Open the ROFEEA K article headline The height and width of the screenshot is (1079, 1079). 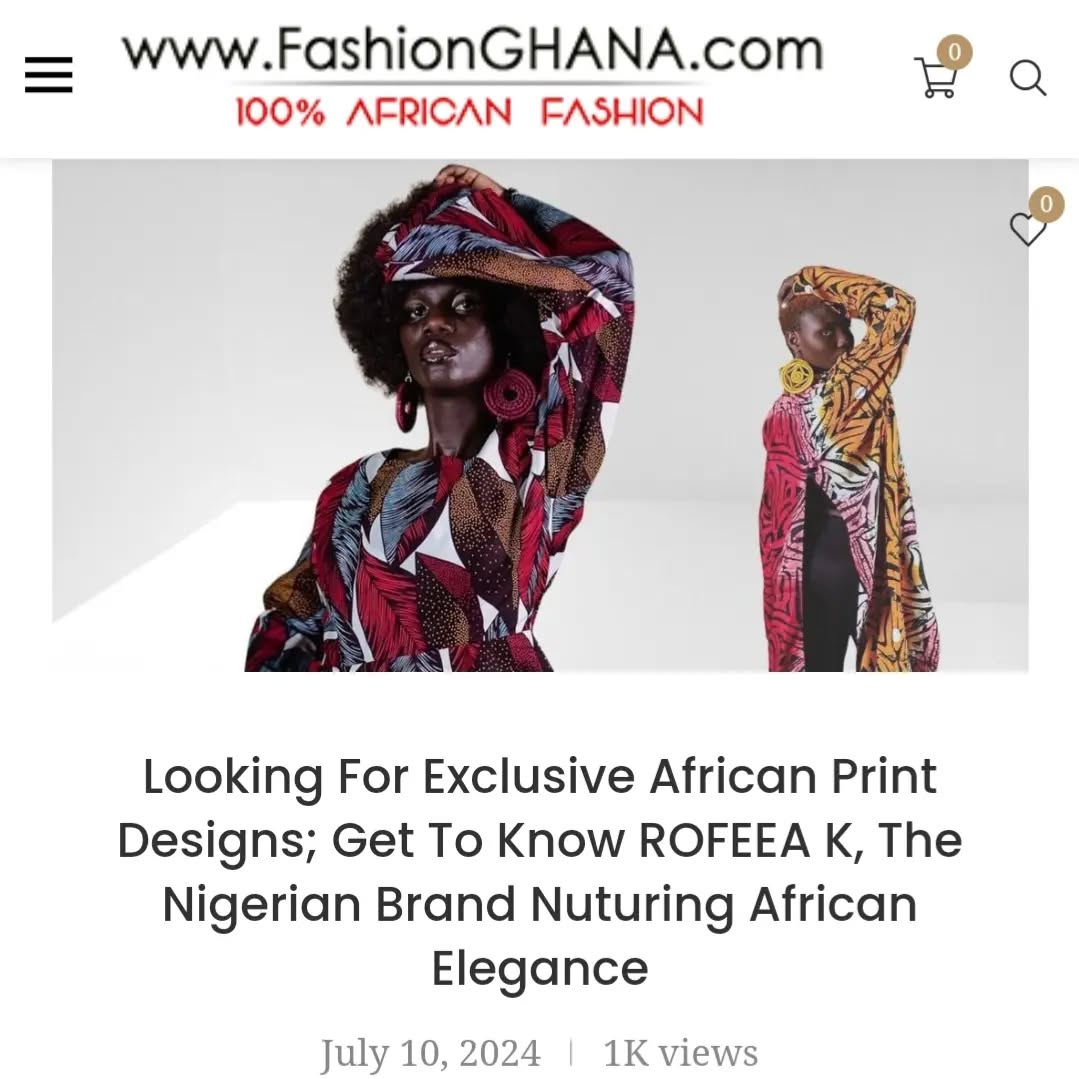point(540,871)
